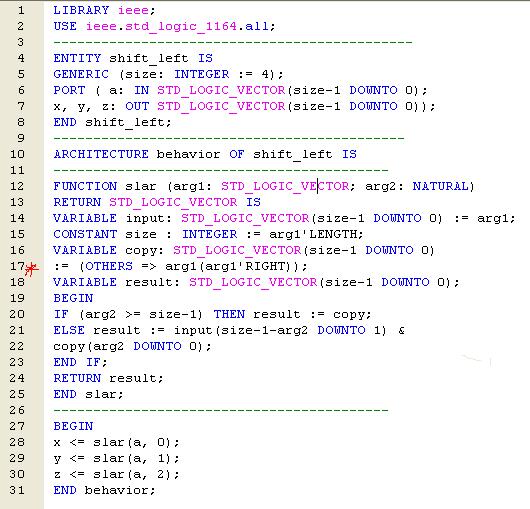The width and height of the screenshot is (530, 509).
Task: Click the INTEGER type on line 5
Action: [x=201, y=74]
